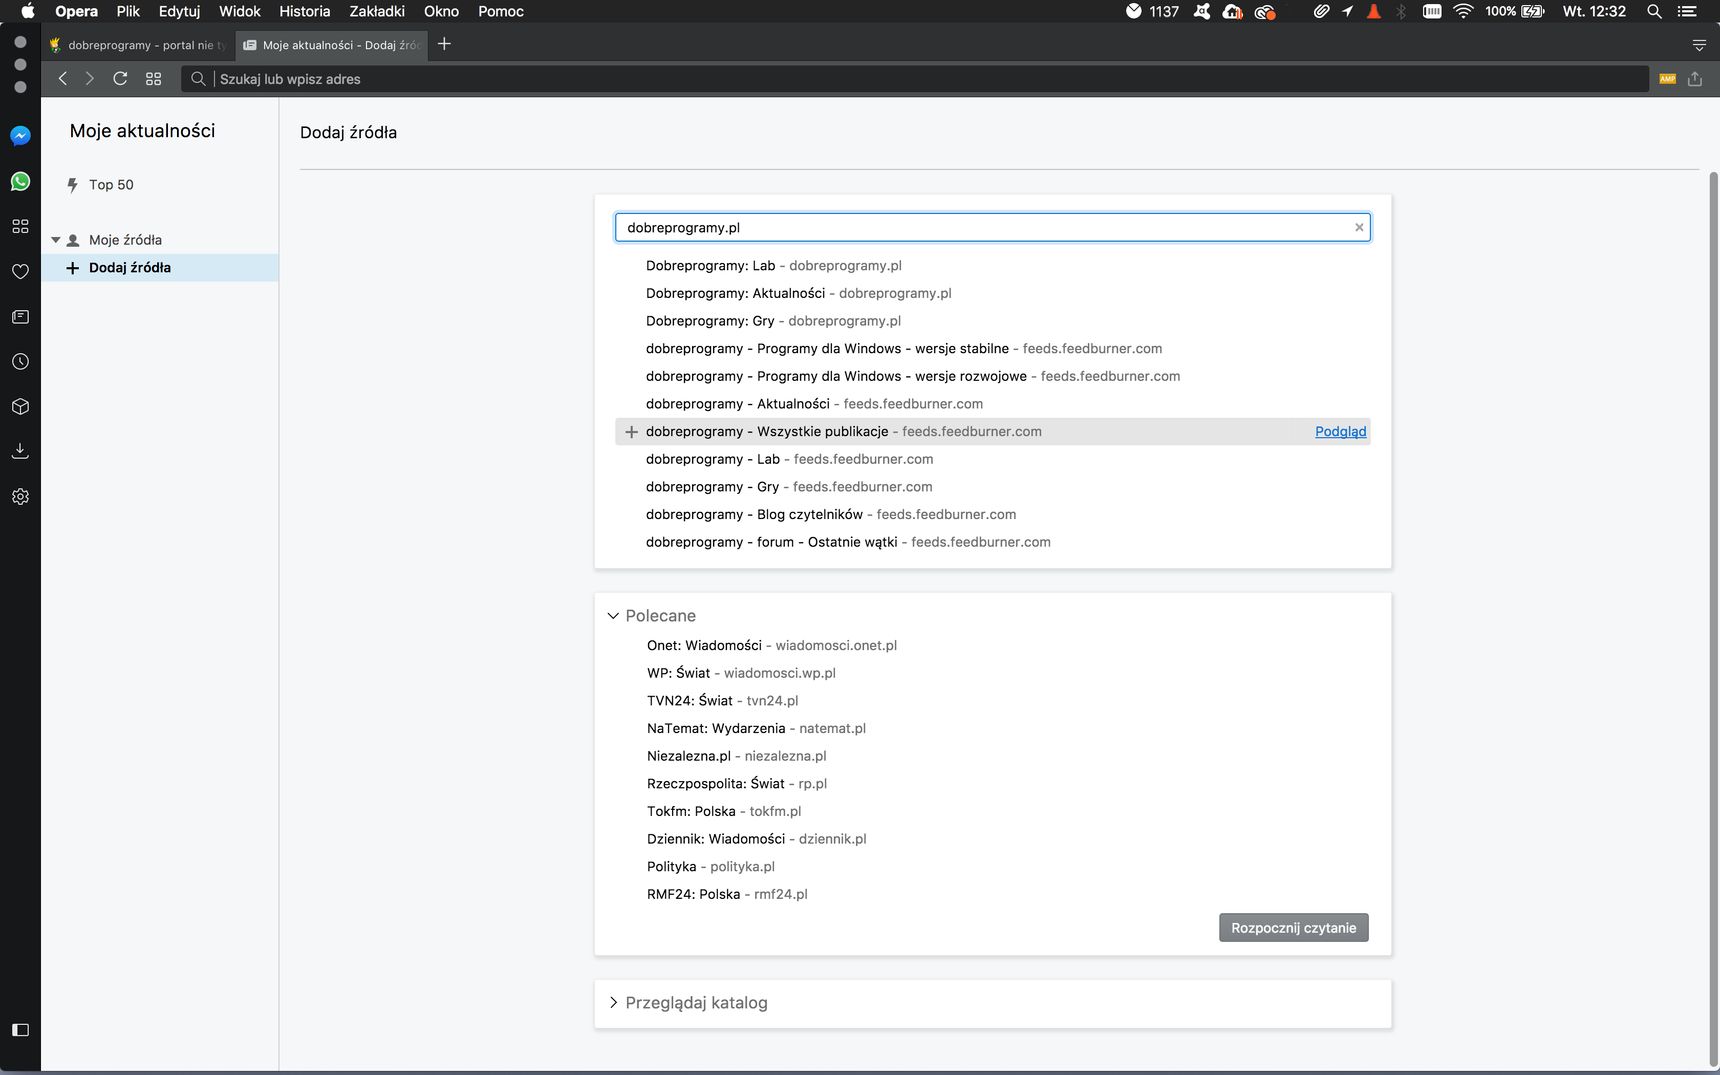Open Messenger in the Opera sidebar
The width and height of the screenshot is (1720, 1075).
tap(20, 136)
